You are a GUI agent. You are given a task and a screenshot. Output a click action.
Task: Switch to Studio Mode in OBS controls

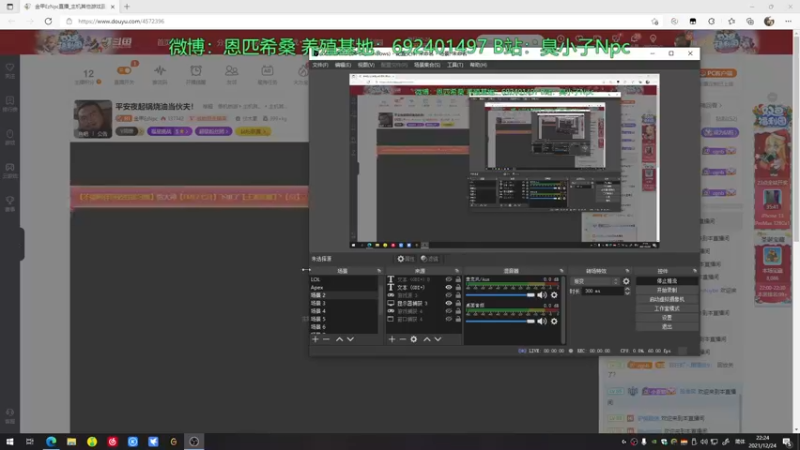[667, 308]
